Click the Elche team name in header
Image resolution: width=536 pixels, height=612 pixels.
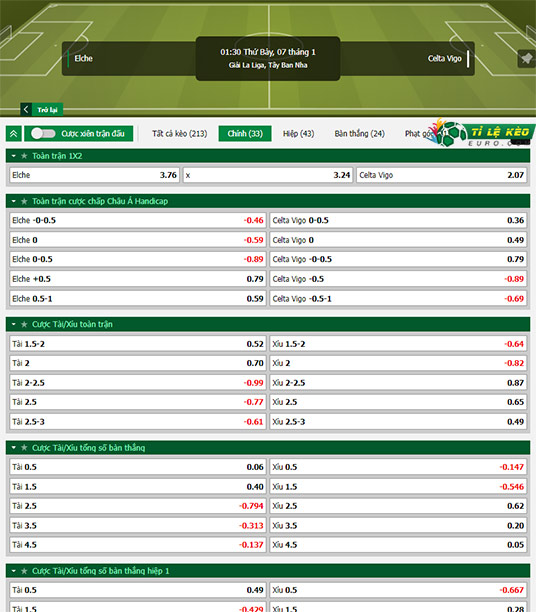pyautogui.click(x=84, y=59)
